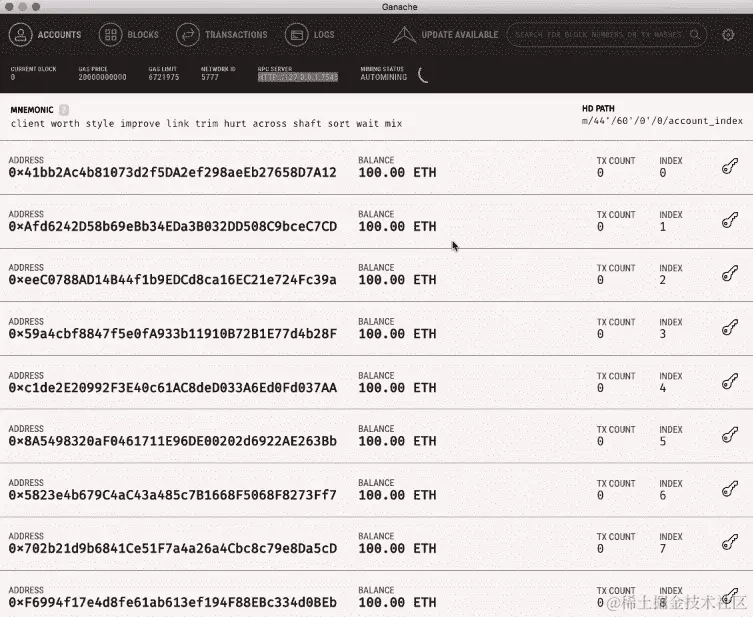Select the mnemonic phrase text
Image resolution: width=753 pixels, height=617 pixels.
coord(206,123)
